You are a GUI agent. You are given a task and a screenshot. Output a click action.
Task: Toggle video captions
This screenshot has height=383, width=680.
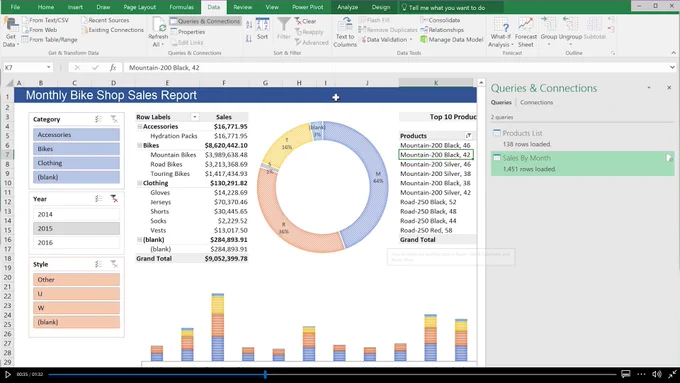(626, 374)
